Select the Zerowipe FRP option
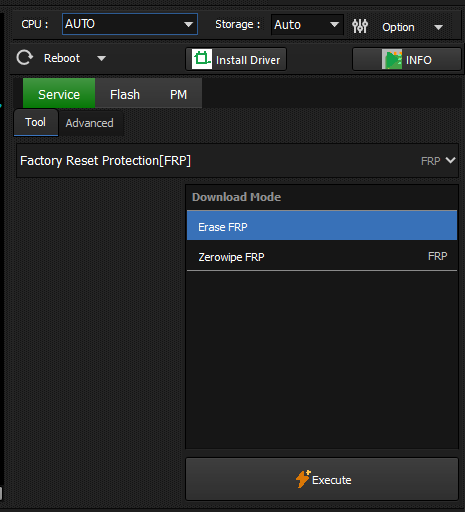 [322, 256]
